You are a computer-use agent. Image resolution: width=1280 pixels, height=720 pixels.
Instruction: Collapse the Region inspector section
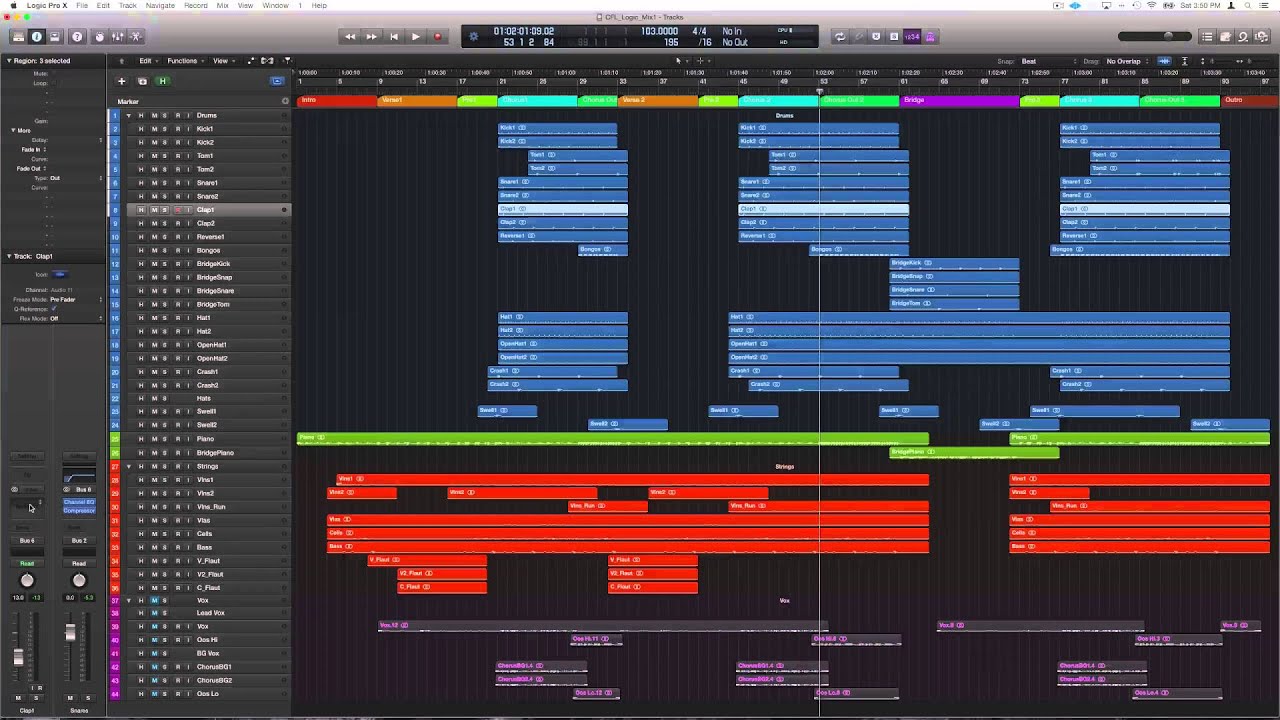click(x=9, y=61)
